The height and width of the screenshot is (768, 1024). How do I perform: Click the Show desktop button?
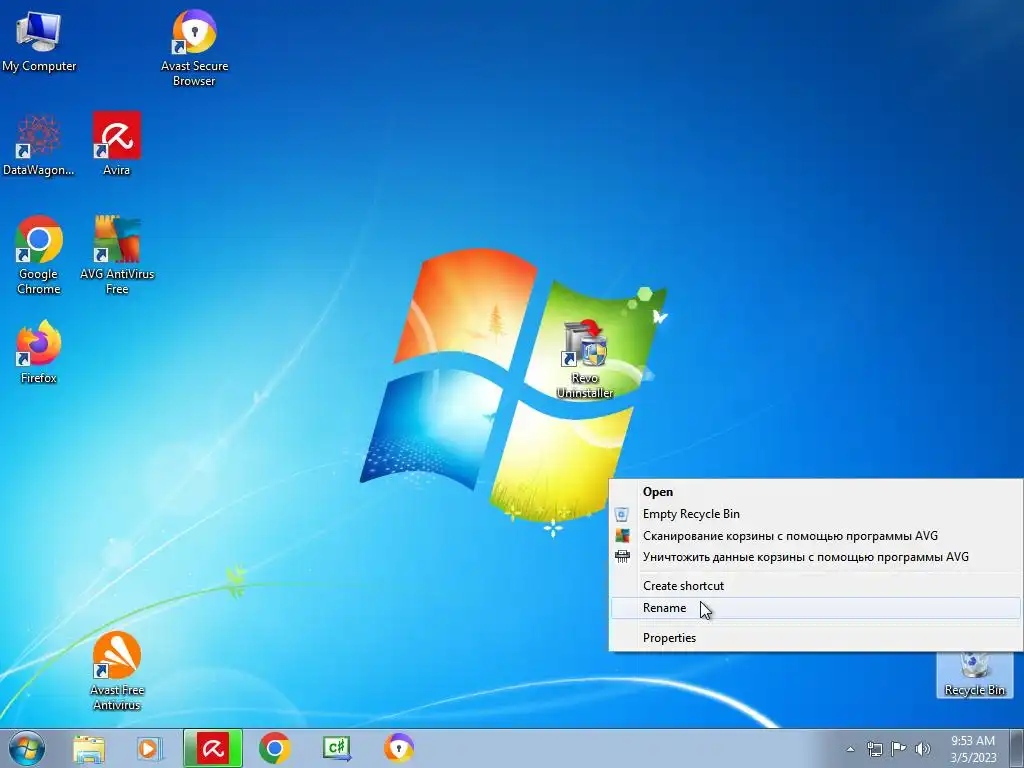coord(1017,748)
